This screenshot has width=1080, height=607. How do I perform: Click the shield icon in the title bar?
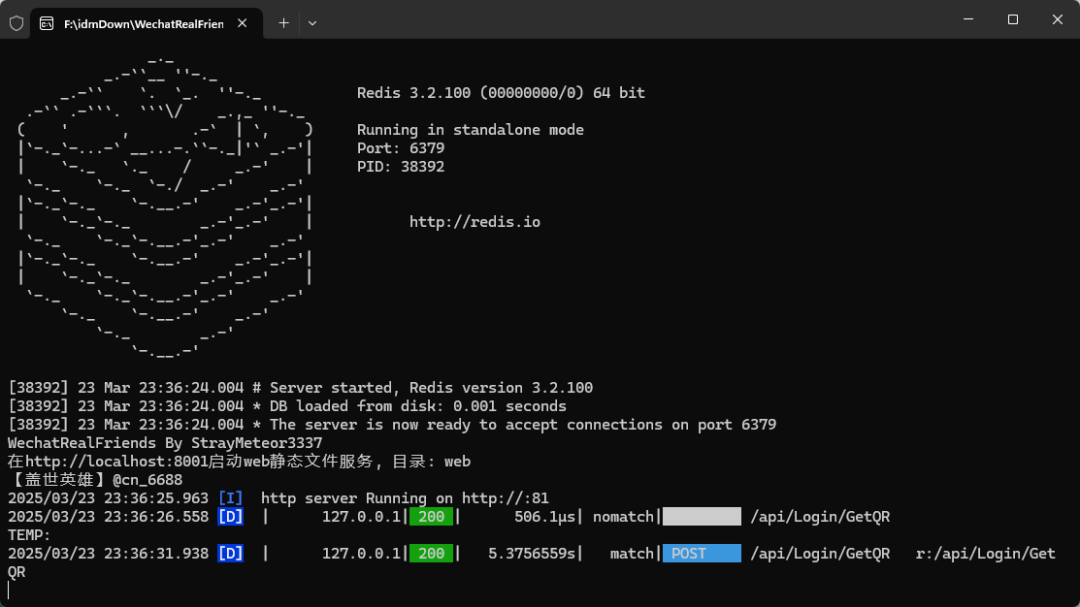(17, 23)
